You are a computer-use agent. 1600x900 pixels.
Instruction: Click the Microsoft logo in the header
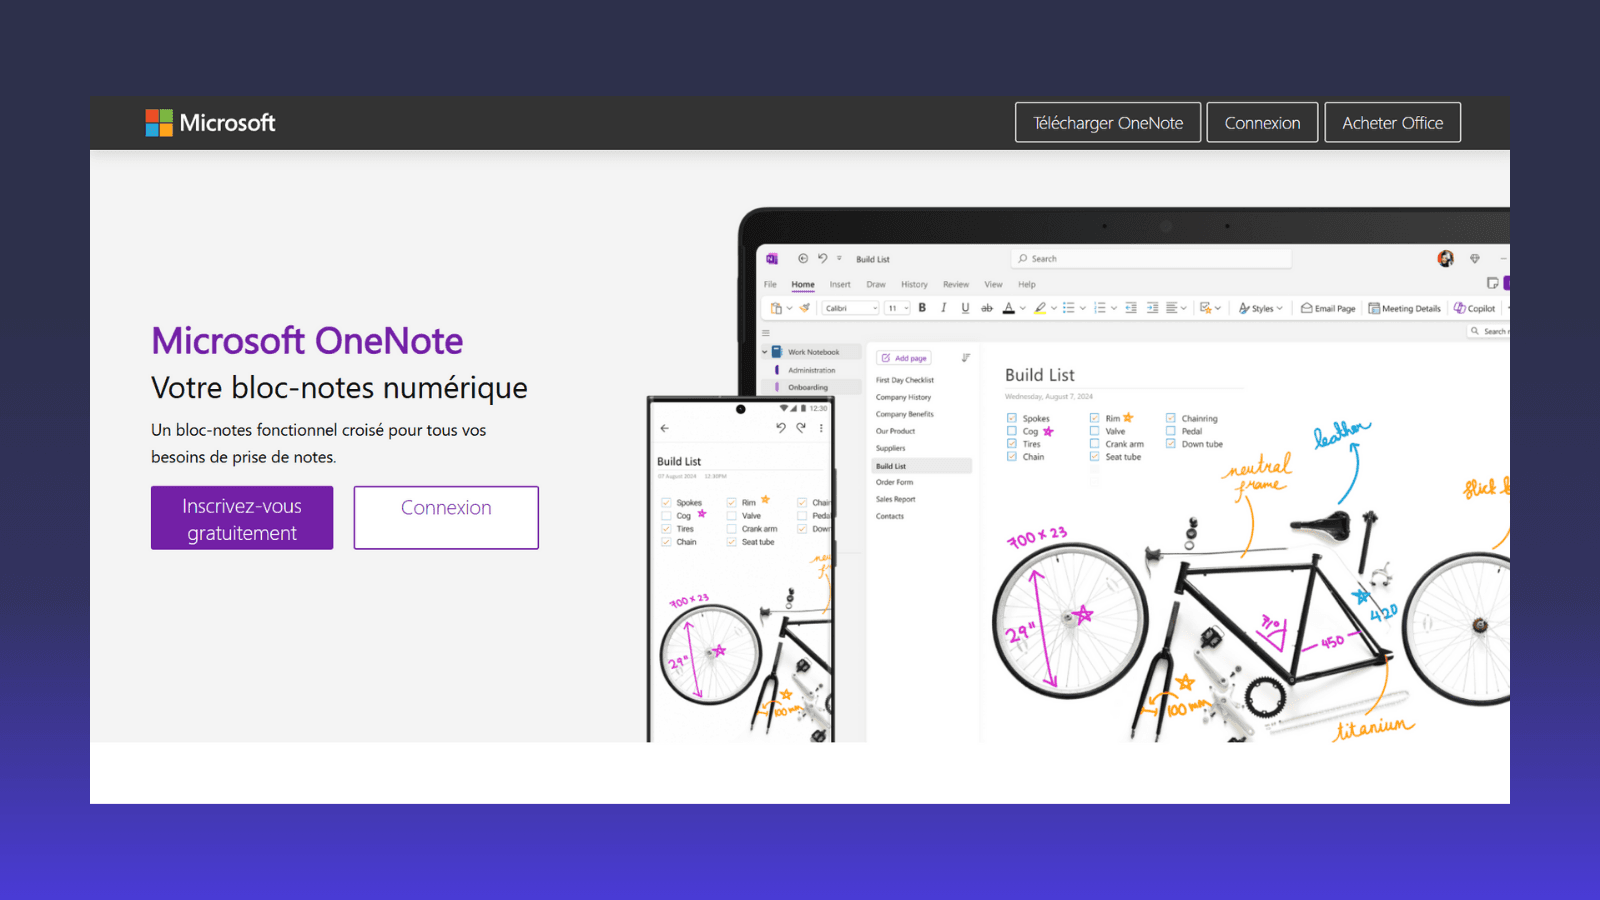click(210, 123)
